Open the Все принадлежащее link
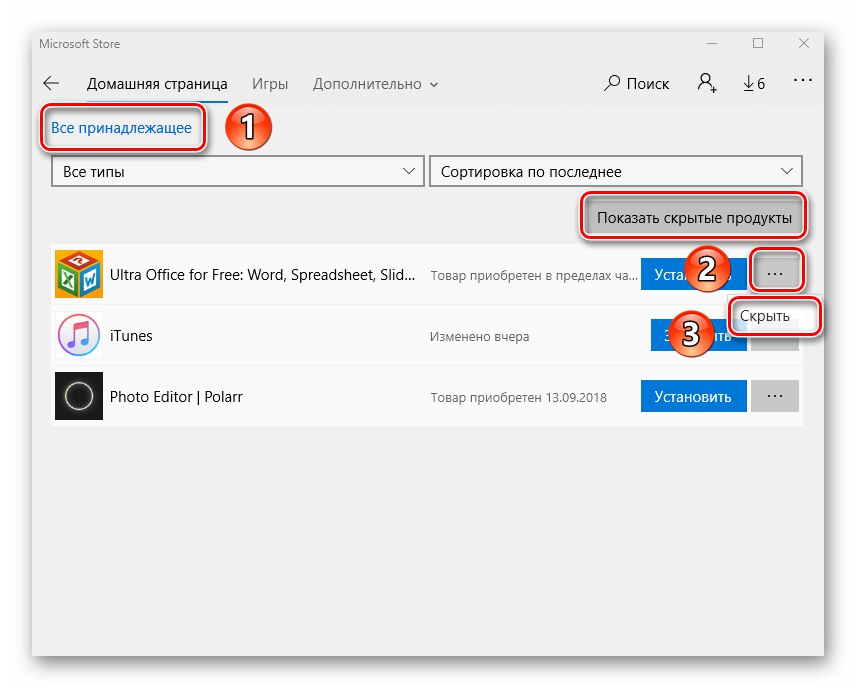 pyautogui.click(x=122, y=128)
